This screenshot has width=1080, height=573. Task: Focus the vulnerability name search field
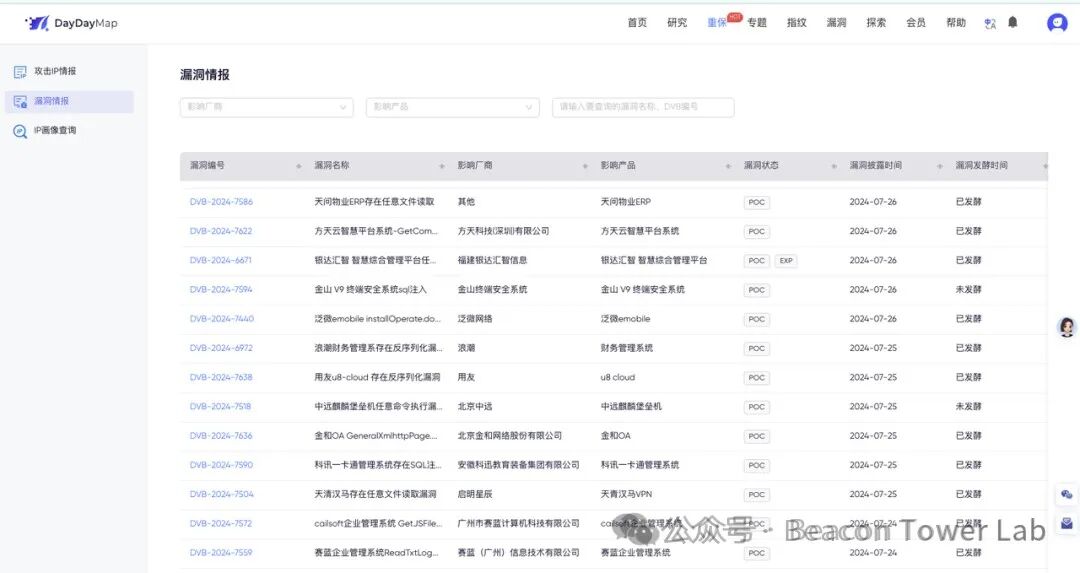click(x=643, y=107)
